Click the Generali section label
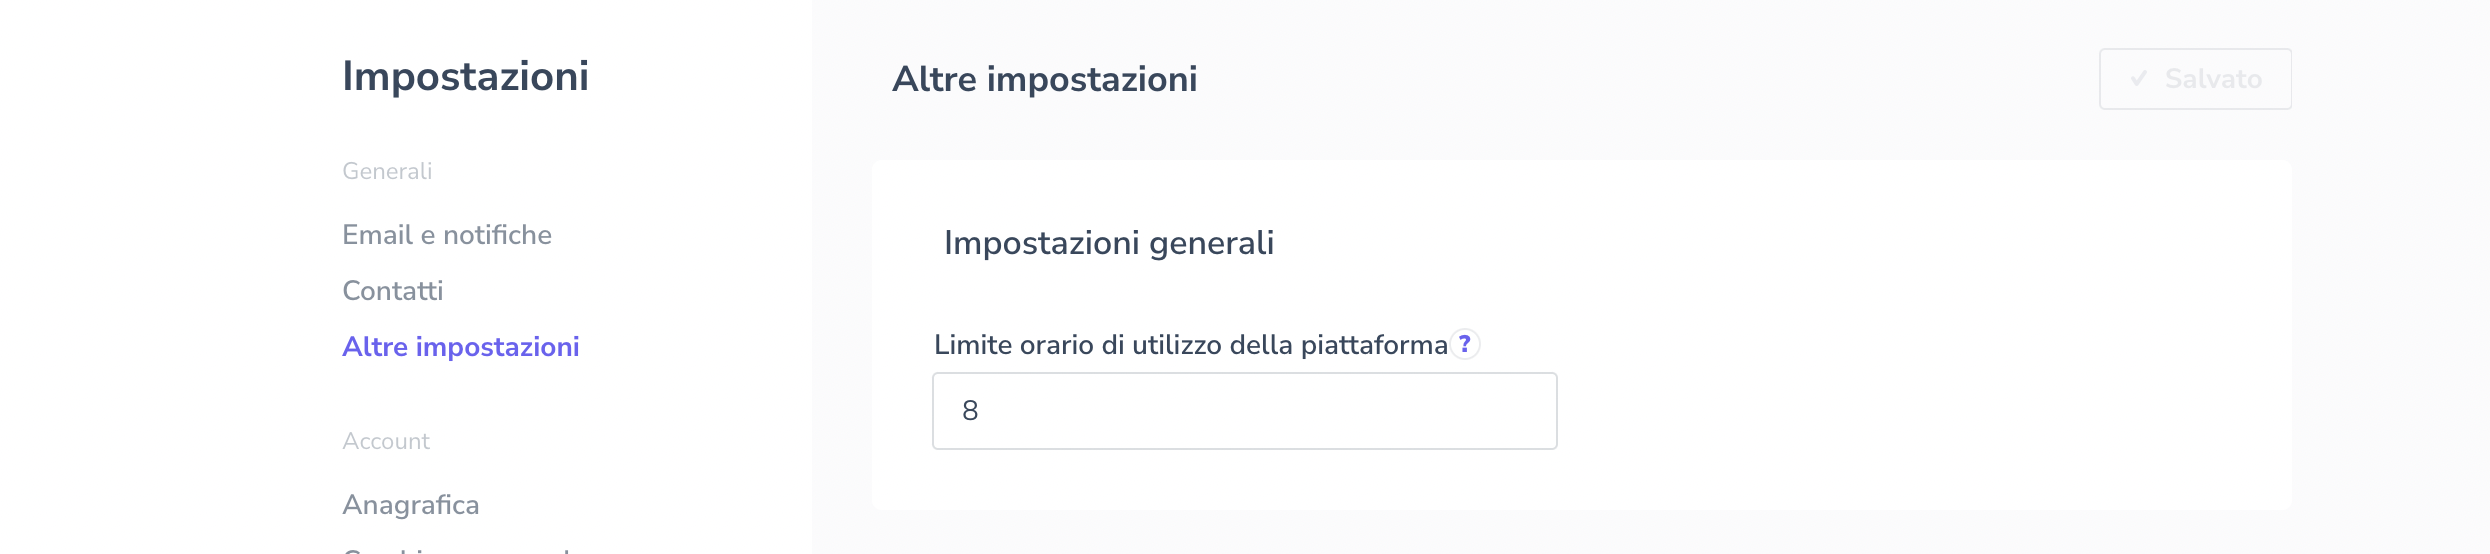This screenshot has height=554, width=2490. 387,171
